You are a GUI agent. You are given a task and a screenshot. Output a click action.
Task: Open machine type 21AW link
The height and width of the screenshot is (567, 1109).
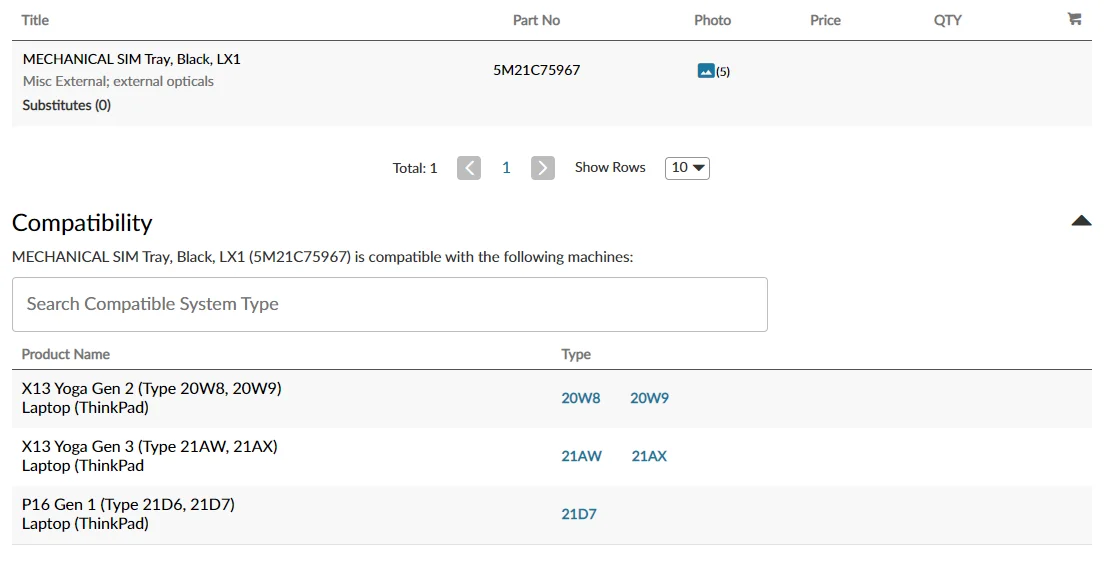(582, 456)
